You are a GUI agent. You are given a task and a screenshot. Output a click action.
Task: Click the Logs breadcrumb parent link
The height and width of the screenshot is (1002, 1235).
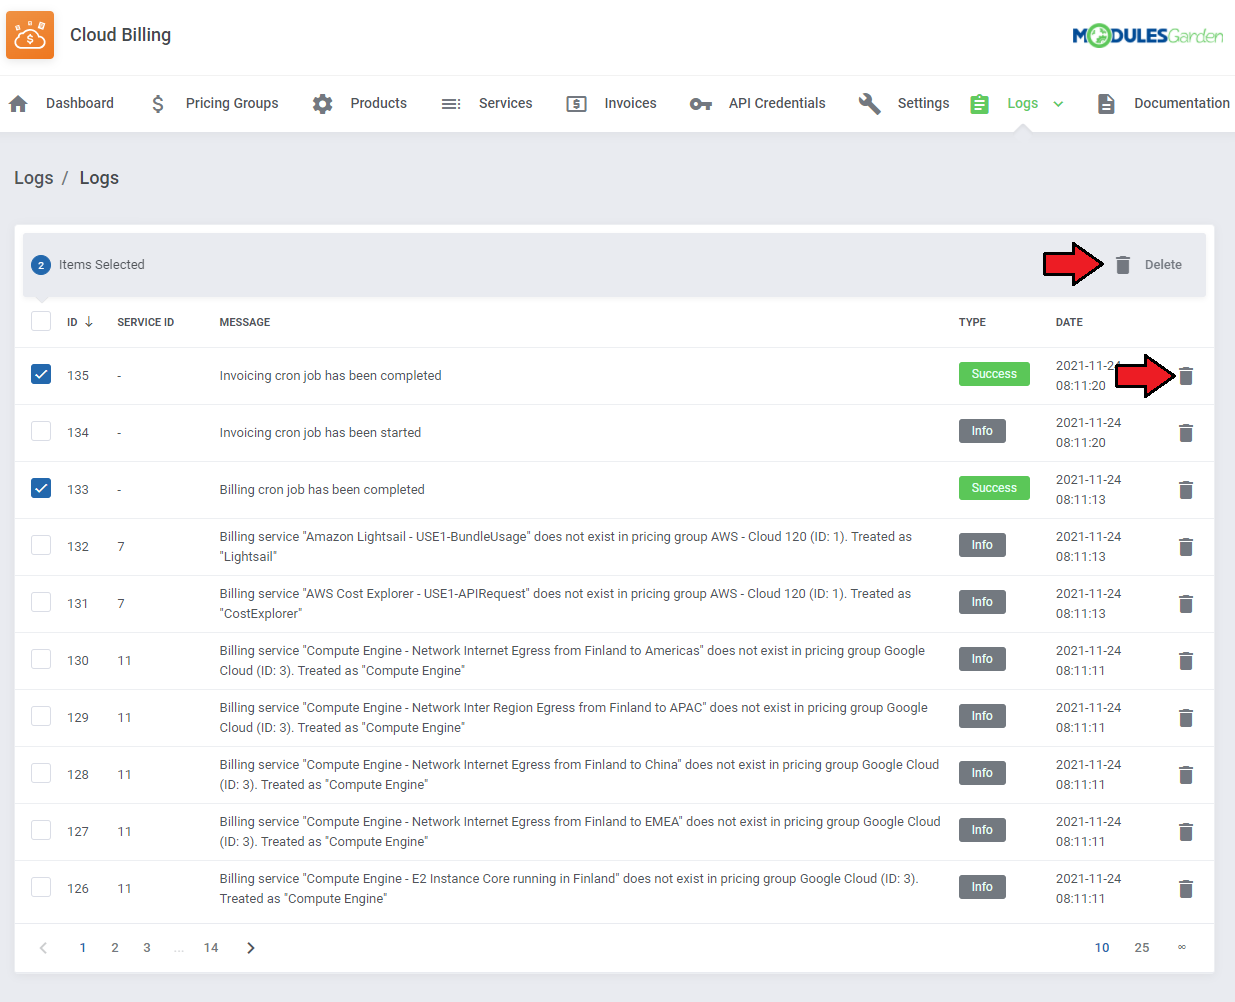point(33,178)
